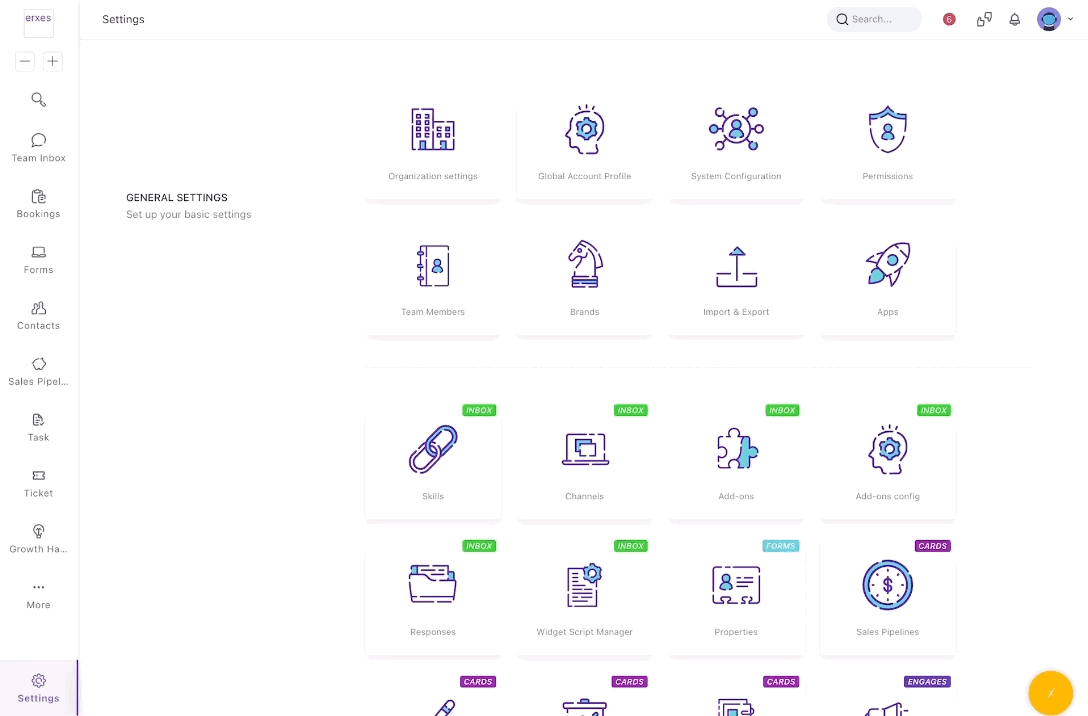Open the Organization settings building icon
This screenshot has height=716, width=1088.
[x=433, y=130]
